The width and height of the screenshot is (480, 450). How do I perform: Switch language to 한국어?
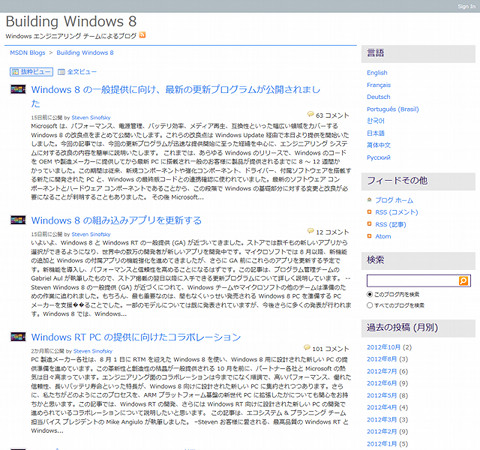(x=376, y=121)
